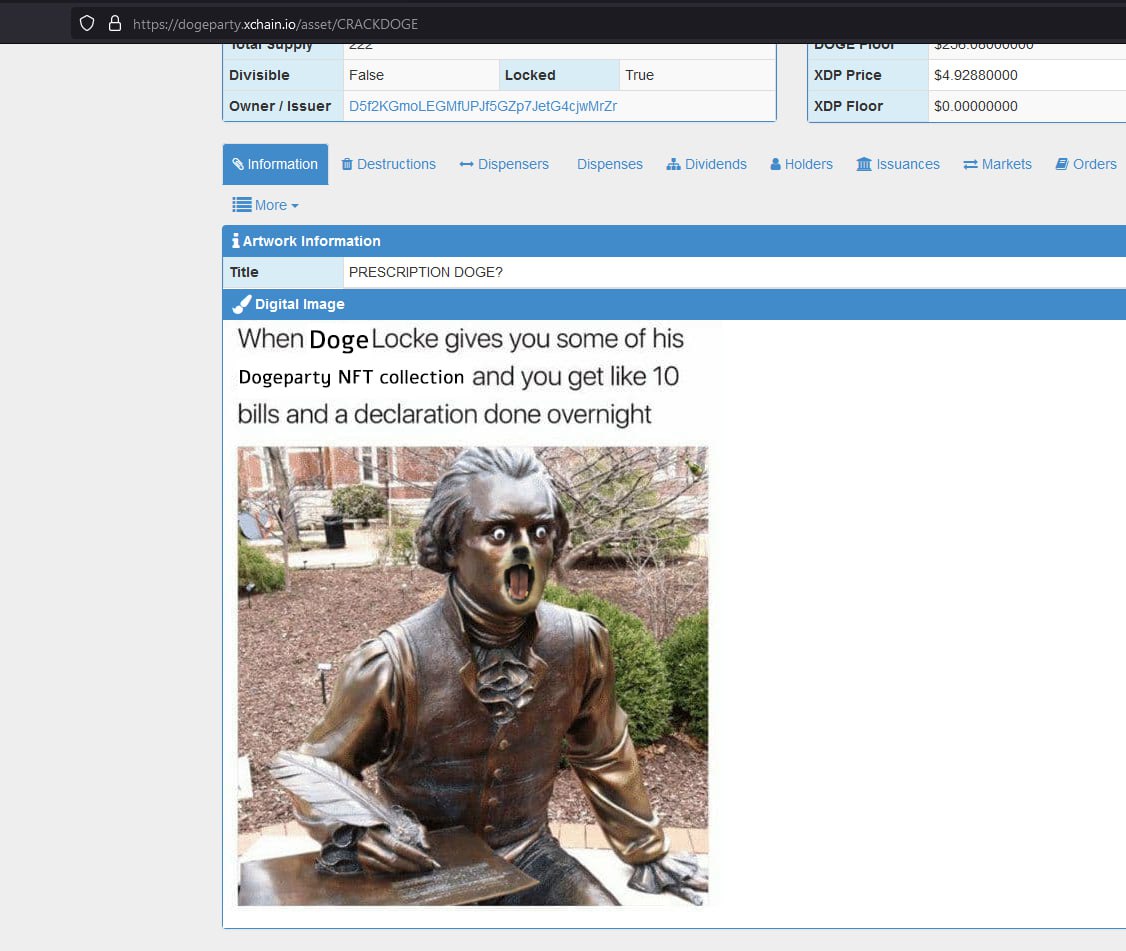Screen dimensions: 1126x951
Task: Switch to the Dispensers tab
Action: pos(504,164)
